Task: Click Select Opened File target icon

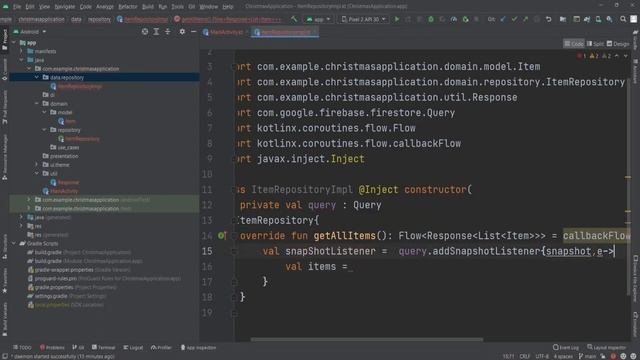Action: (145, 31)
